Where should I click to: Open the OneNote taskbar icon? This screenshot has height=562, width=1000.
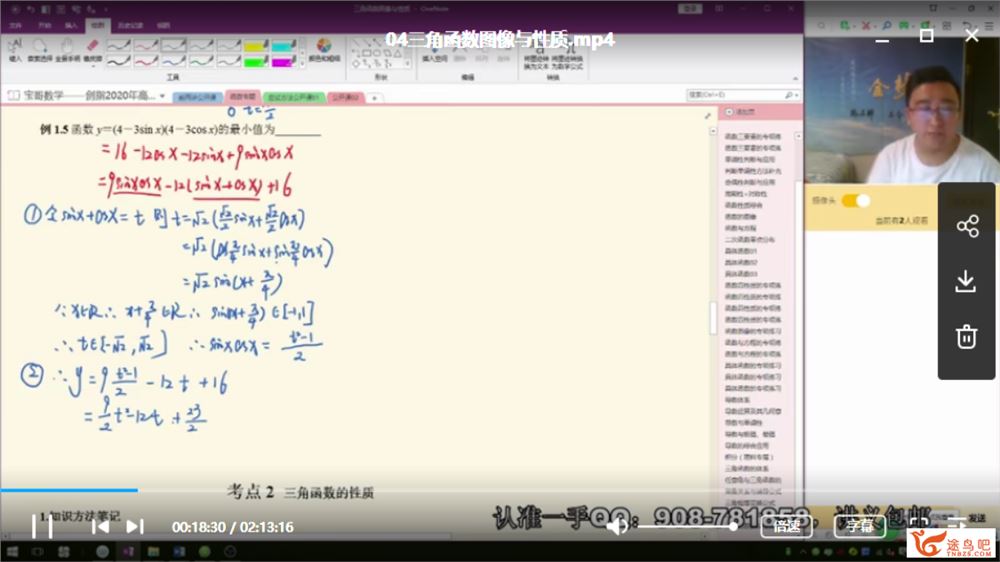coord(128,551)
